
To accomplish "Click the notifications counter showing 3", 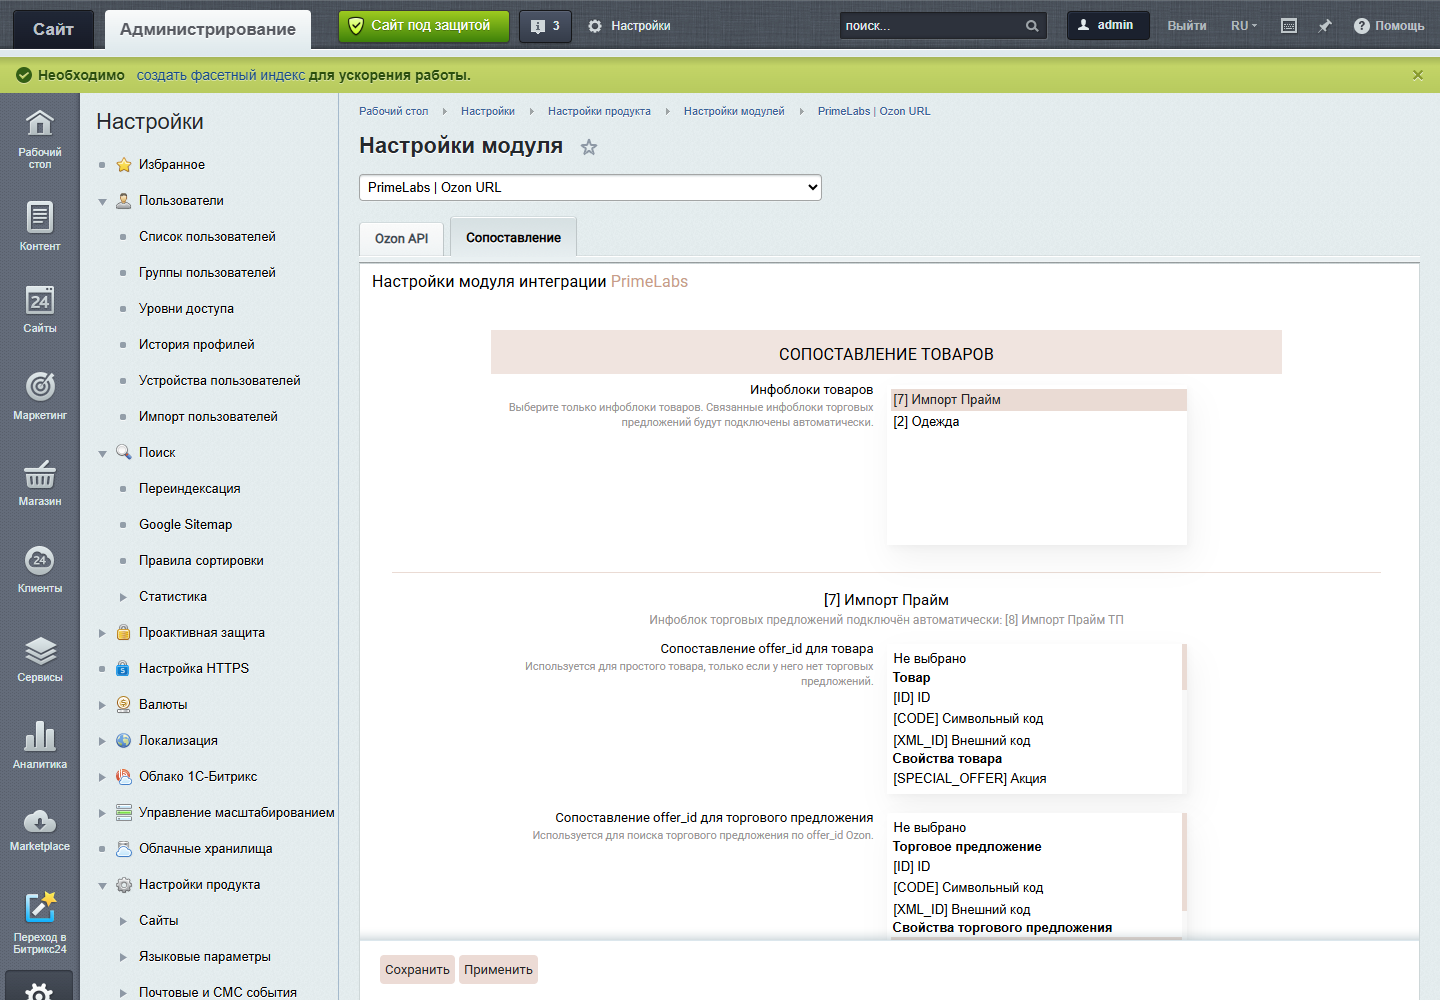I will click(x=546, y=26).
